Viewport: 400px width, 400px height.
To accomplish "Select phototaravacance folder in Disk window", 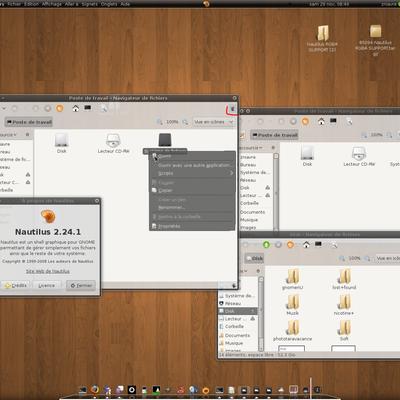I will (292, 330).
